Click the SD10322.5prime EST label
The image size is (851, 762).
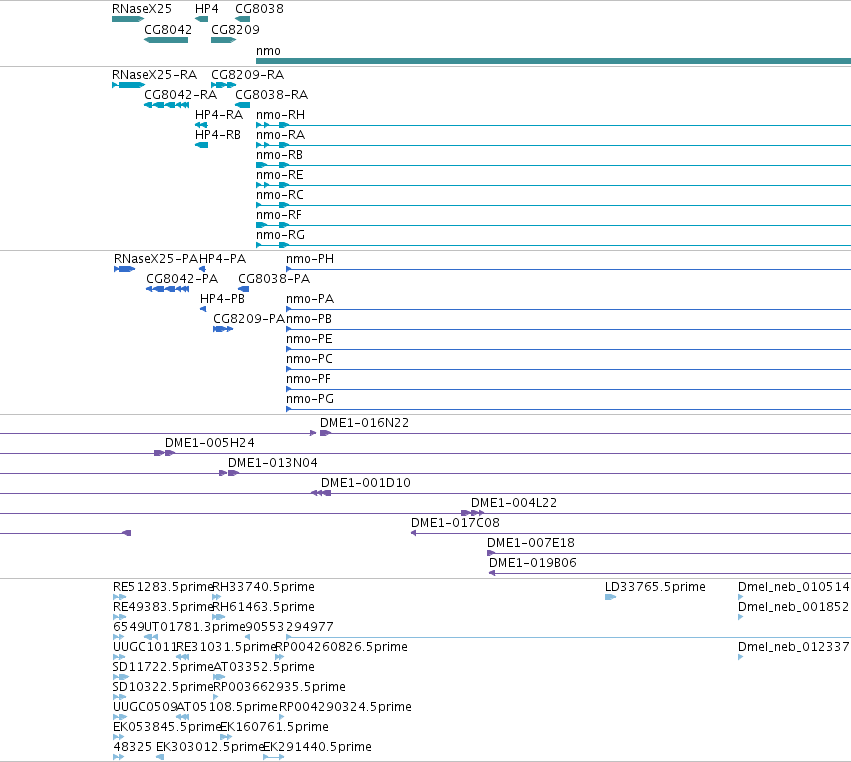coord(163,687)
